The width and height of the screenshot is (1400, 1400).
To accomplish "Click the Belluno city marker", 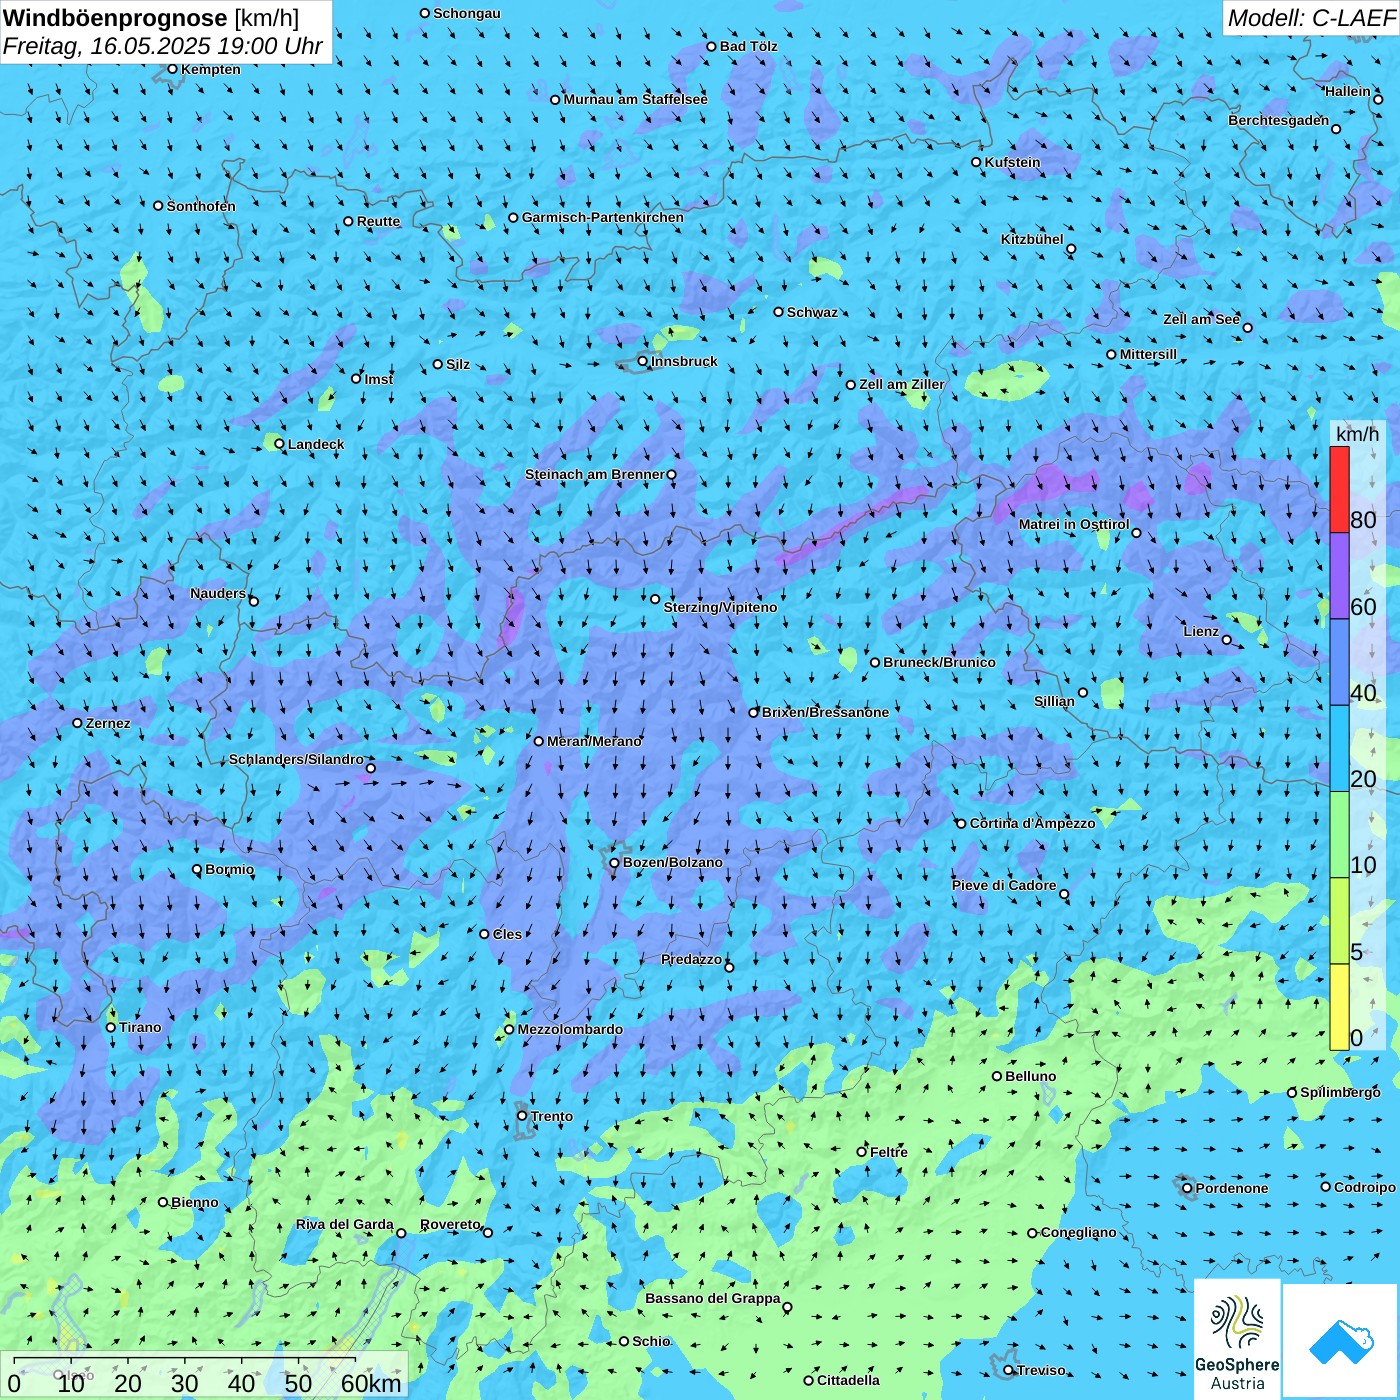I will [997, 1076].
